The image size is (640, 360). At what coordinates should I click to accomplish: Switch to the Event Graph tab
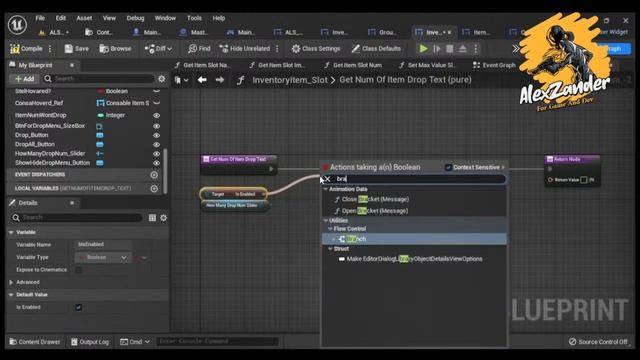point(494,65)
